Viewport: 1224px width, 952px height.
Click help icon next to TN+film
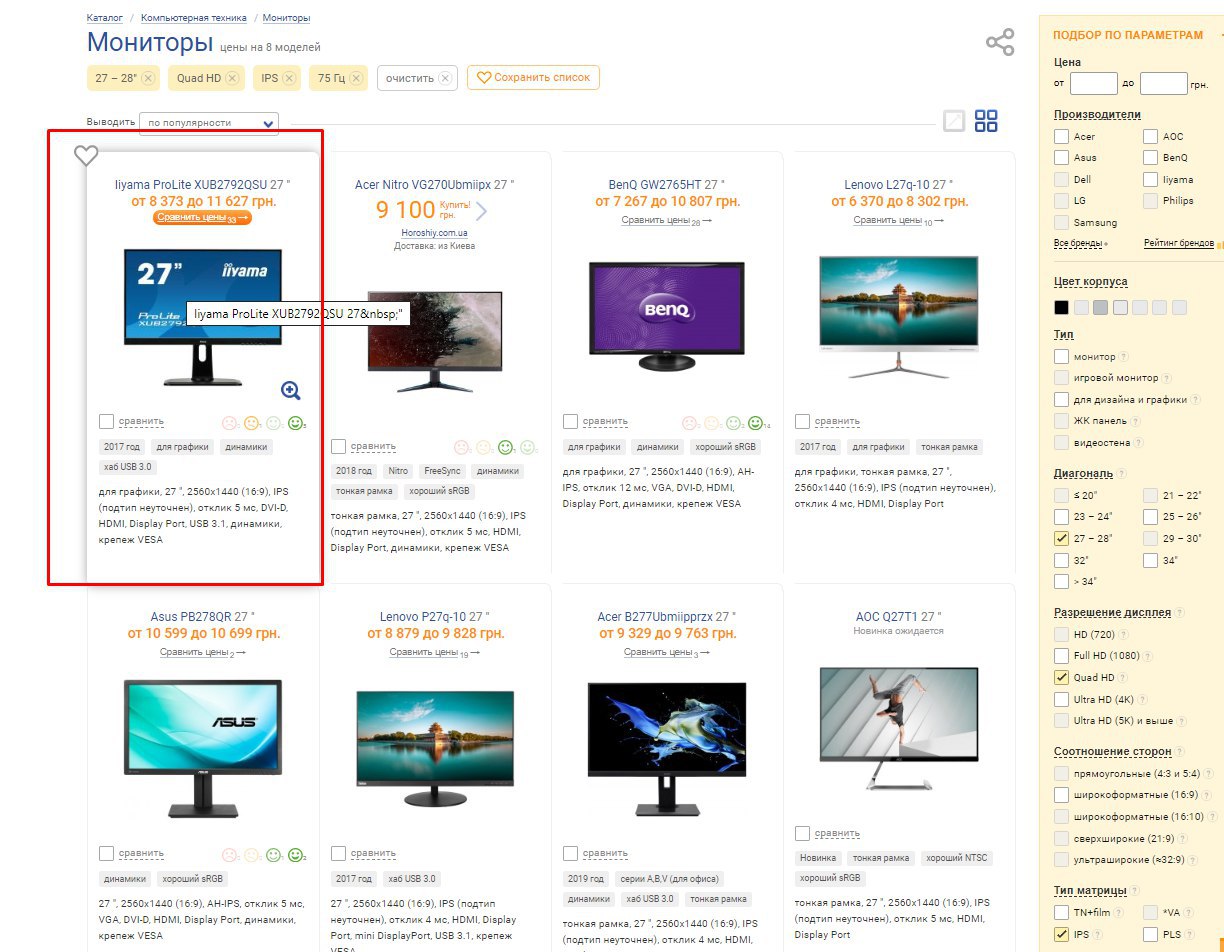point(1118,913)
